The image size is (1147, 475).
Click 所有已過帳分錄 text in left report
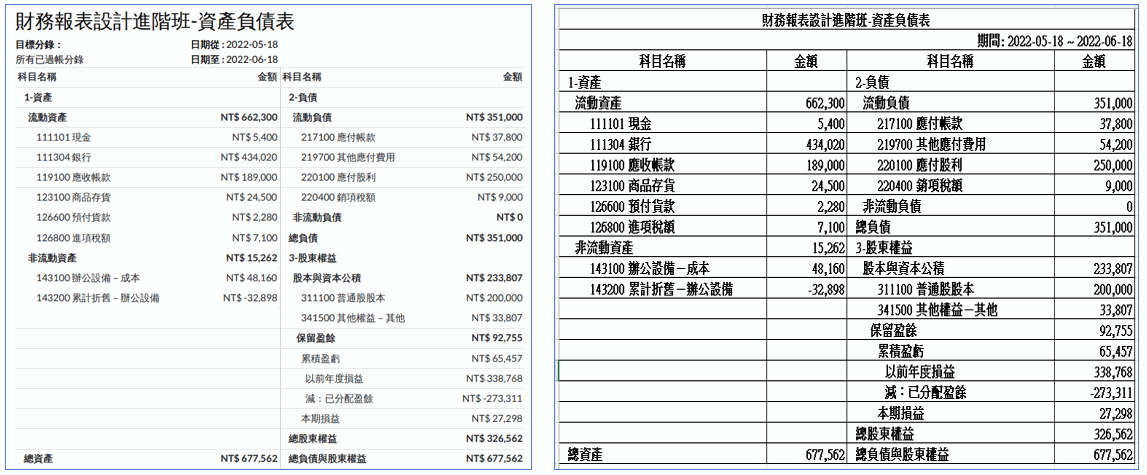[50, 59]
